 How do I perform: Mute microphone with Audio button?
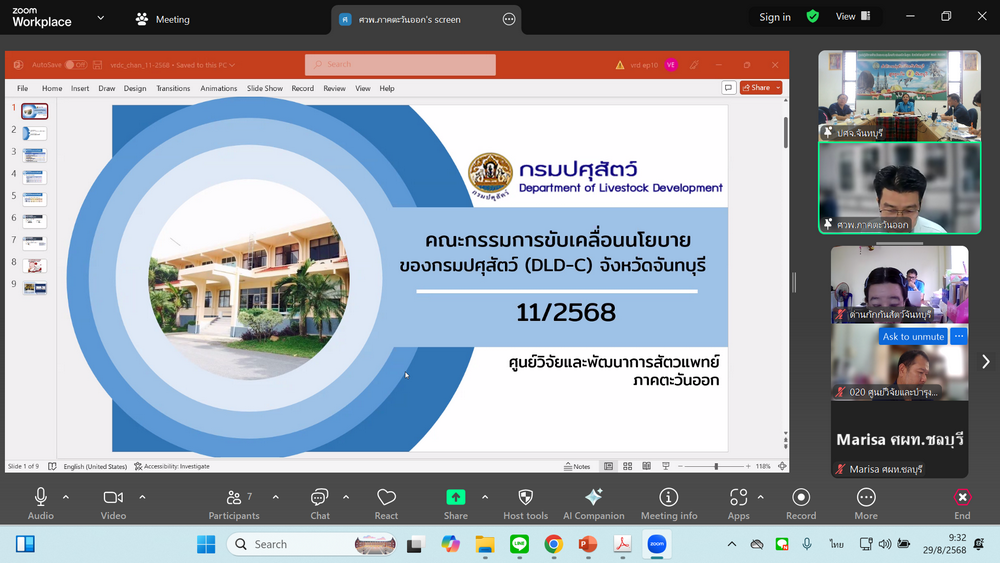[x=40, y=504]
